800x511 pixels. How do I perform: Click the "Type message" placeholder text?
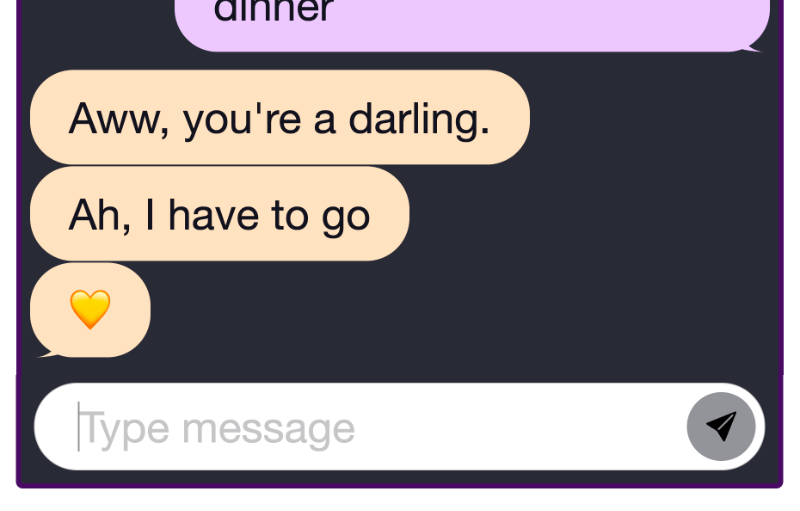217,429
